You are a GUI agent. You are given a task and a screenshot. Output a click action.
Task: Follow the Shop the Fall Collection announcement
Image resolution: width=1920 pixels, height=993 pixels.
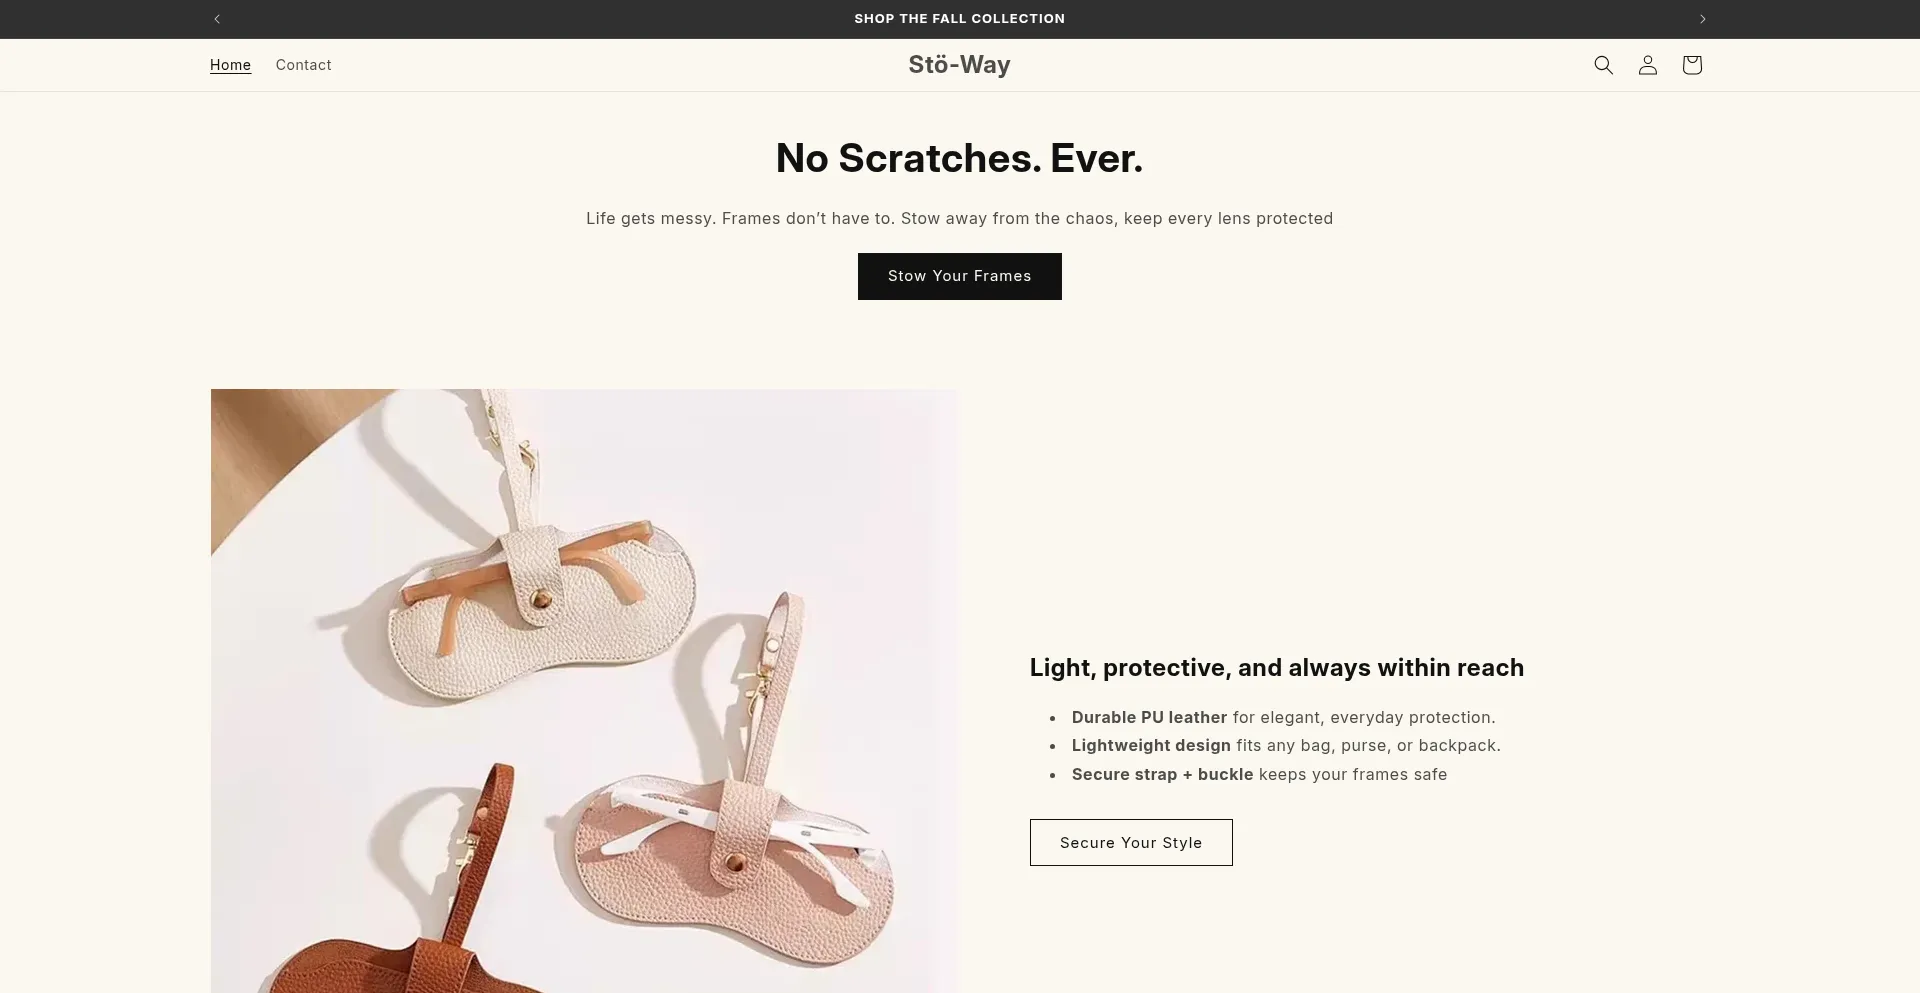click(959, 19)
